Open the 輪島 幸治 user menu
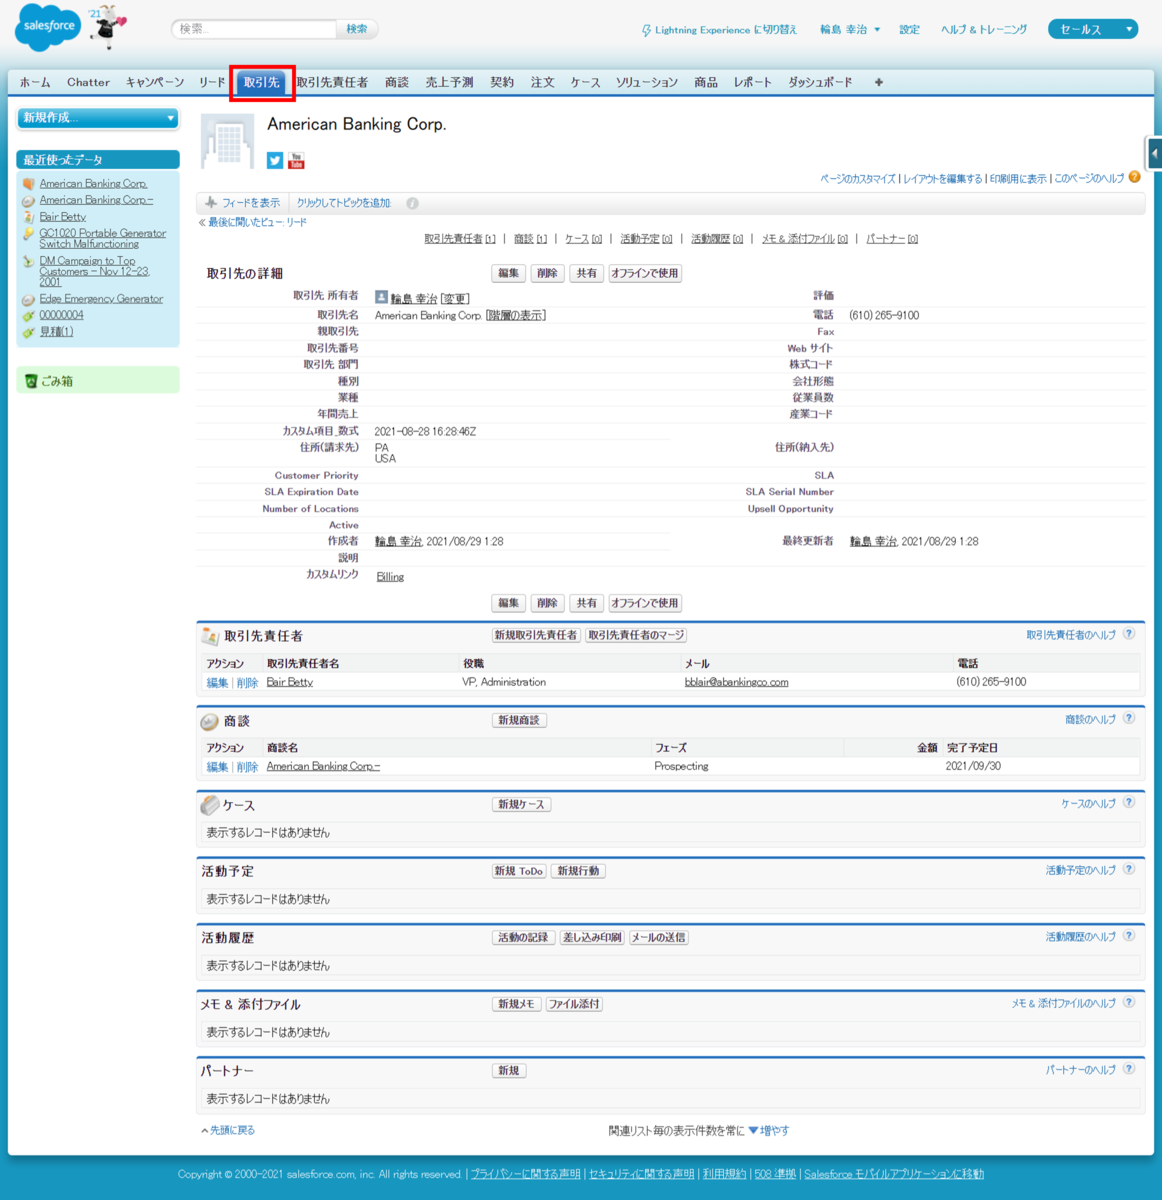1162x1200 pixels. [850, 30]
